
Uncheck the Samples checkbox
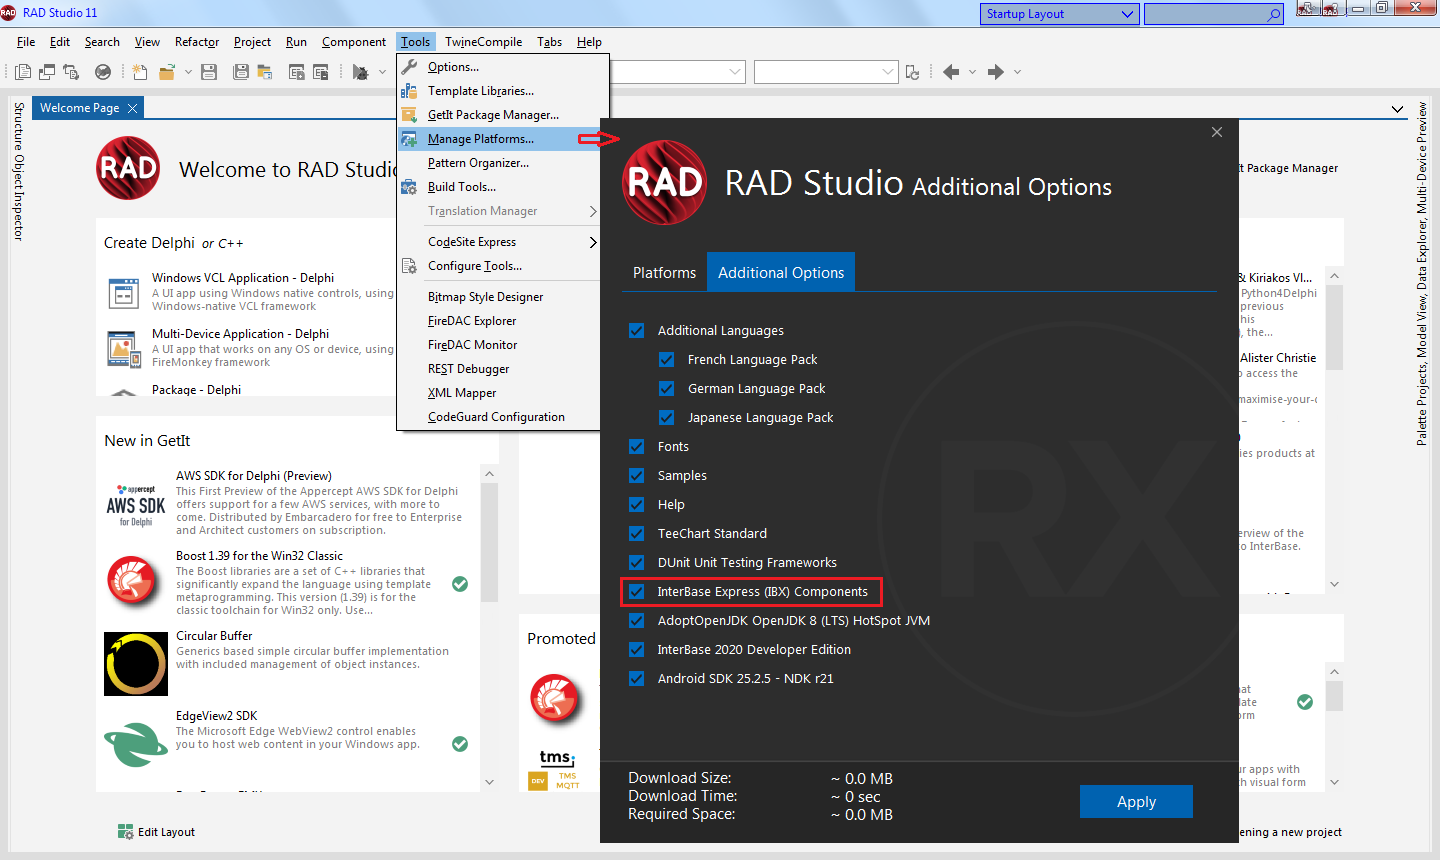point(636,475)
